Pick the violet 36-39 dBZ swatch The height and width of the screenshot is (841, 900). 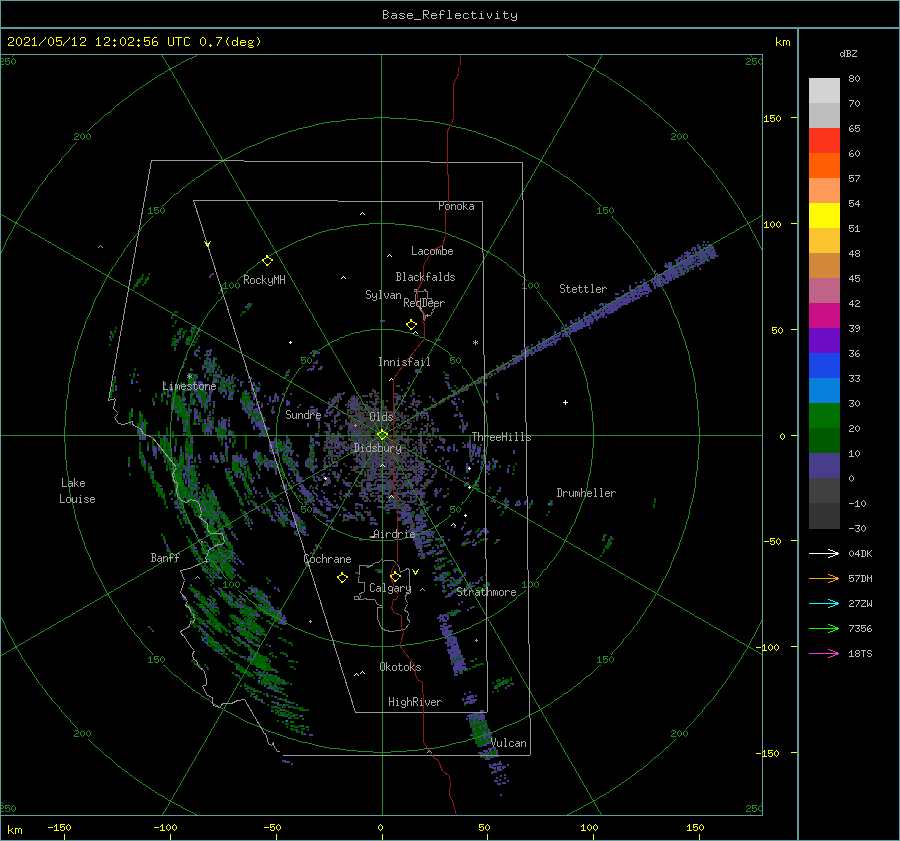coord(824,341)
